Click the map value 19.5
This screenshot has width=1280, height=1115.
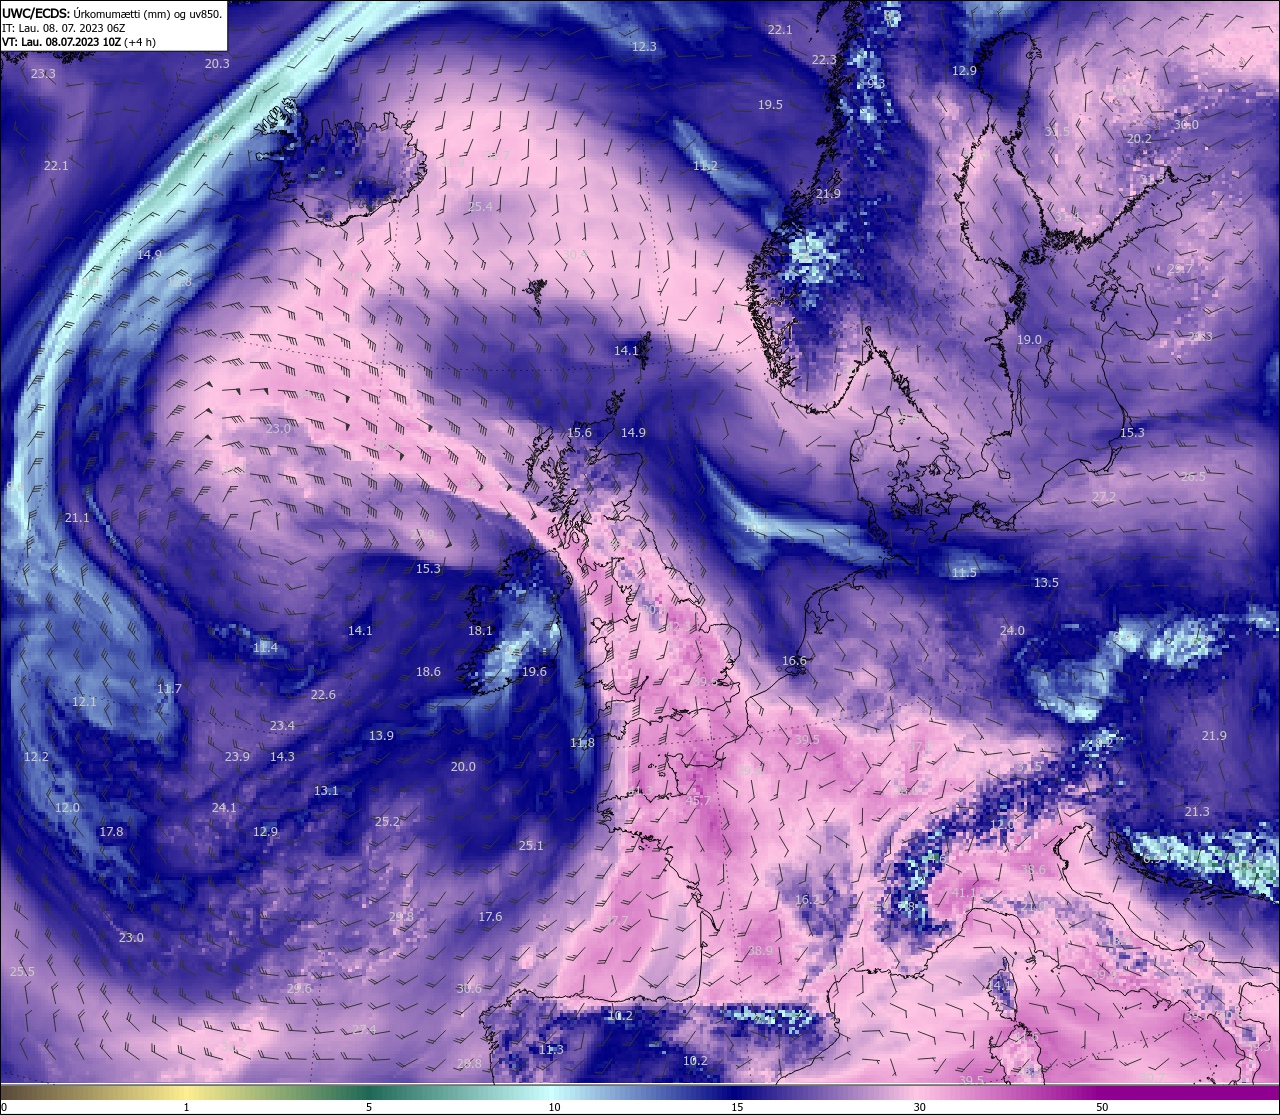770,105
